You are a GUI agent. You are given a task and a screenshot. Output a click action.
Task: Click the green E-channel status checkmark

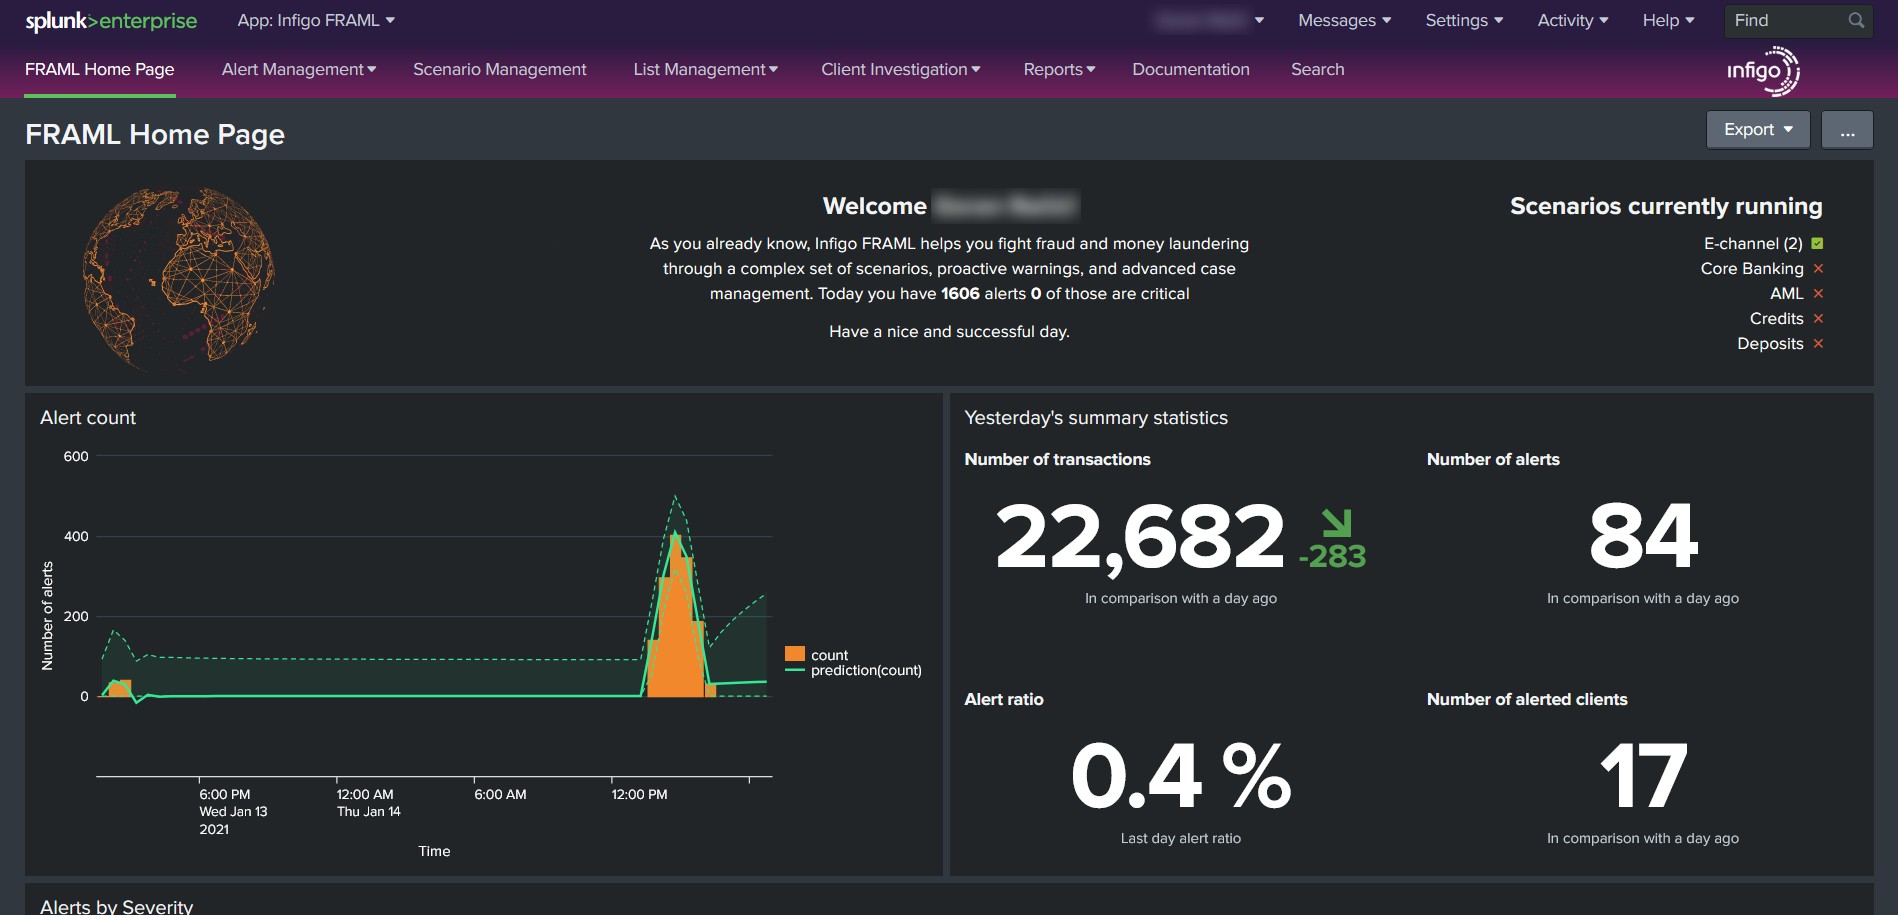tap(1817, 243)
